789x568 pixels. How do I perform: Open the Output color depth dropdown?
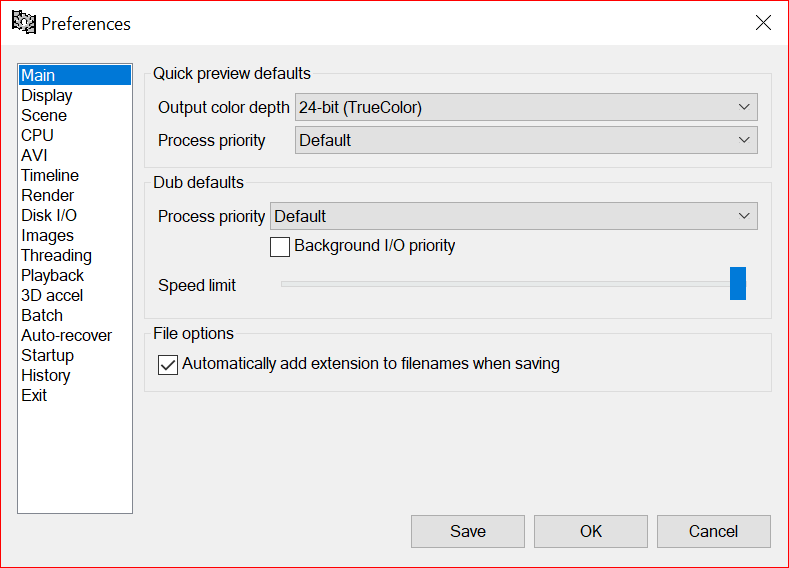526,107
